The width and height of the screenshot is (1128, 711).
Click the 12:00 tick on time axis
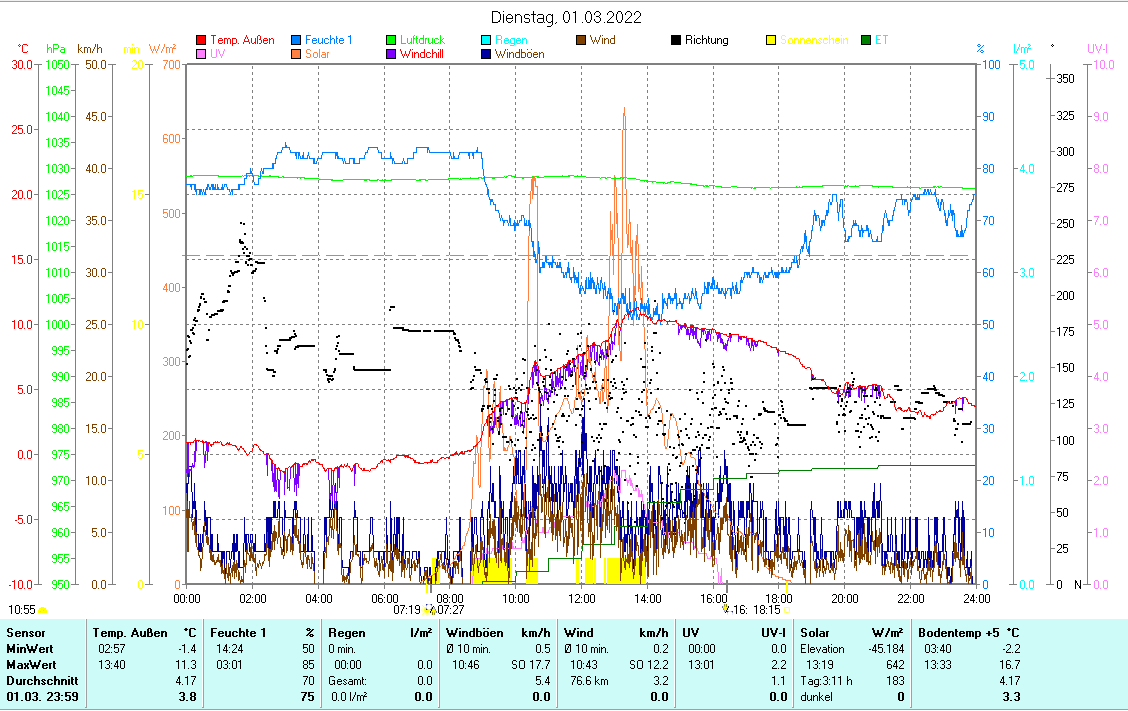[581, 598]
